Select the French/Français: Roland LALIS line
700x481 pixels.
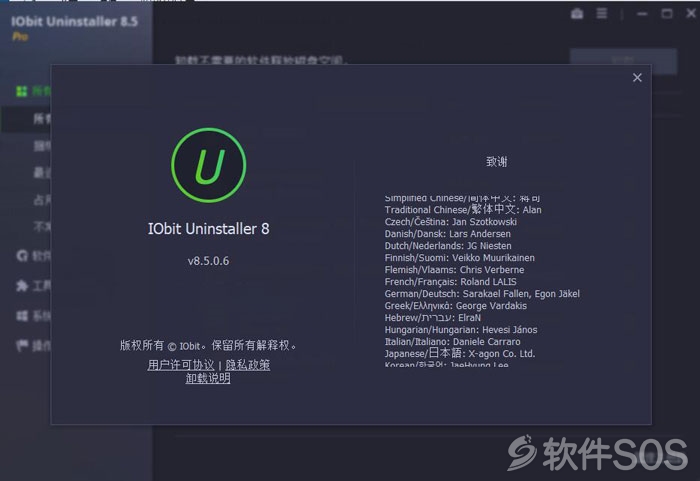point(450,282)
